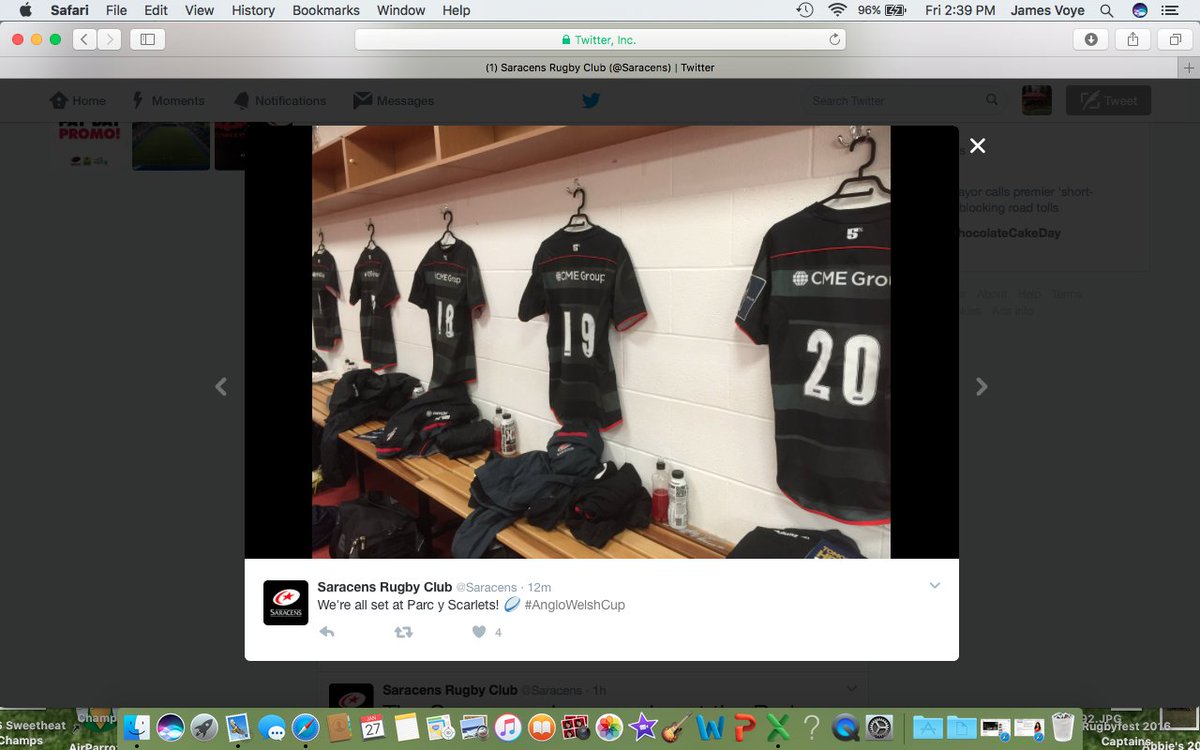Click the Twitter bird logo
Viewport: 1200px width, 750px height.
[590, 100]
